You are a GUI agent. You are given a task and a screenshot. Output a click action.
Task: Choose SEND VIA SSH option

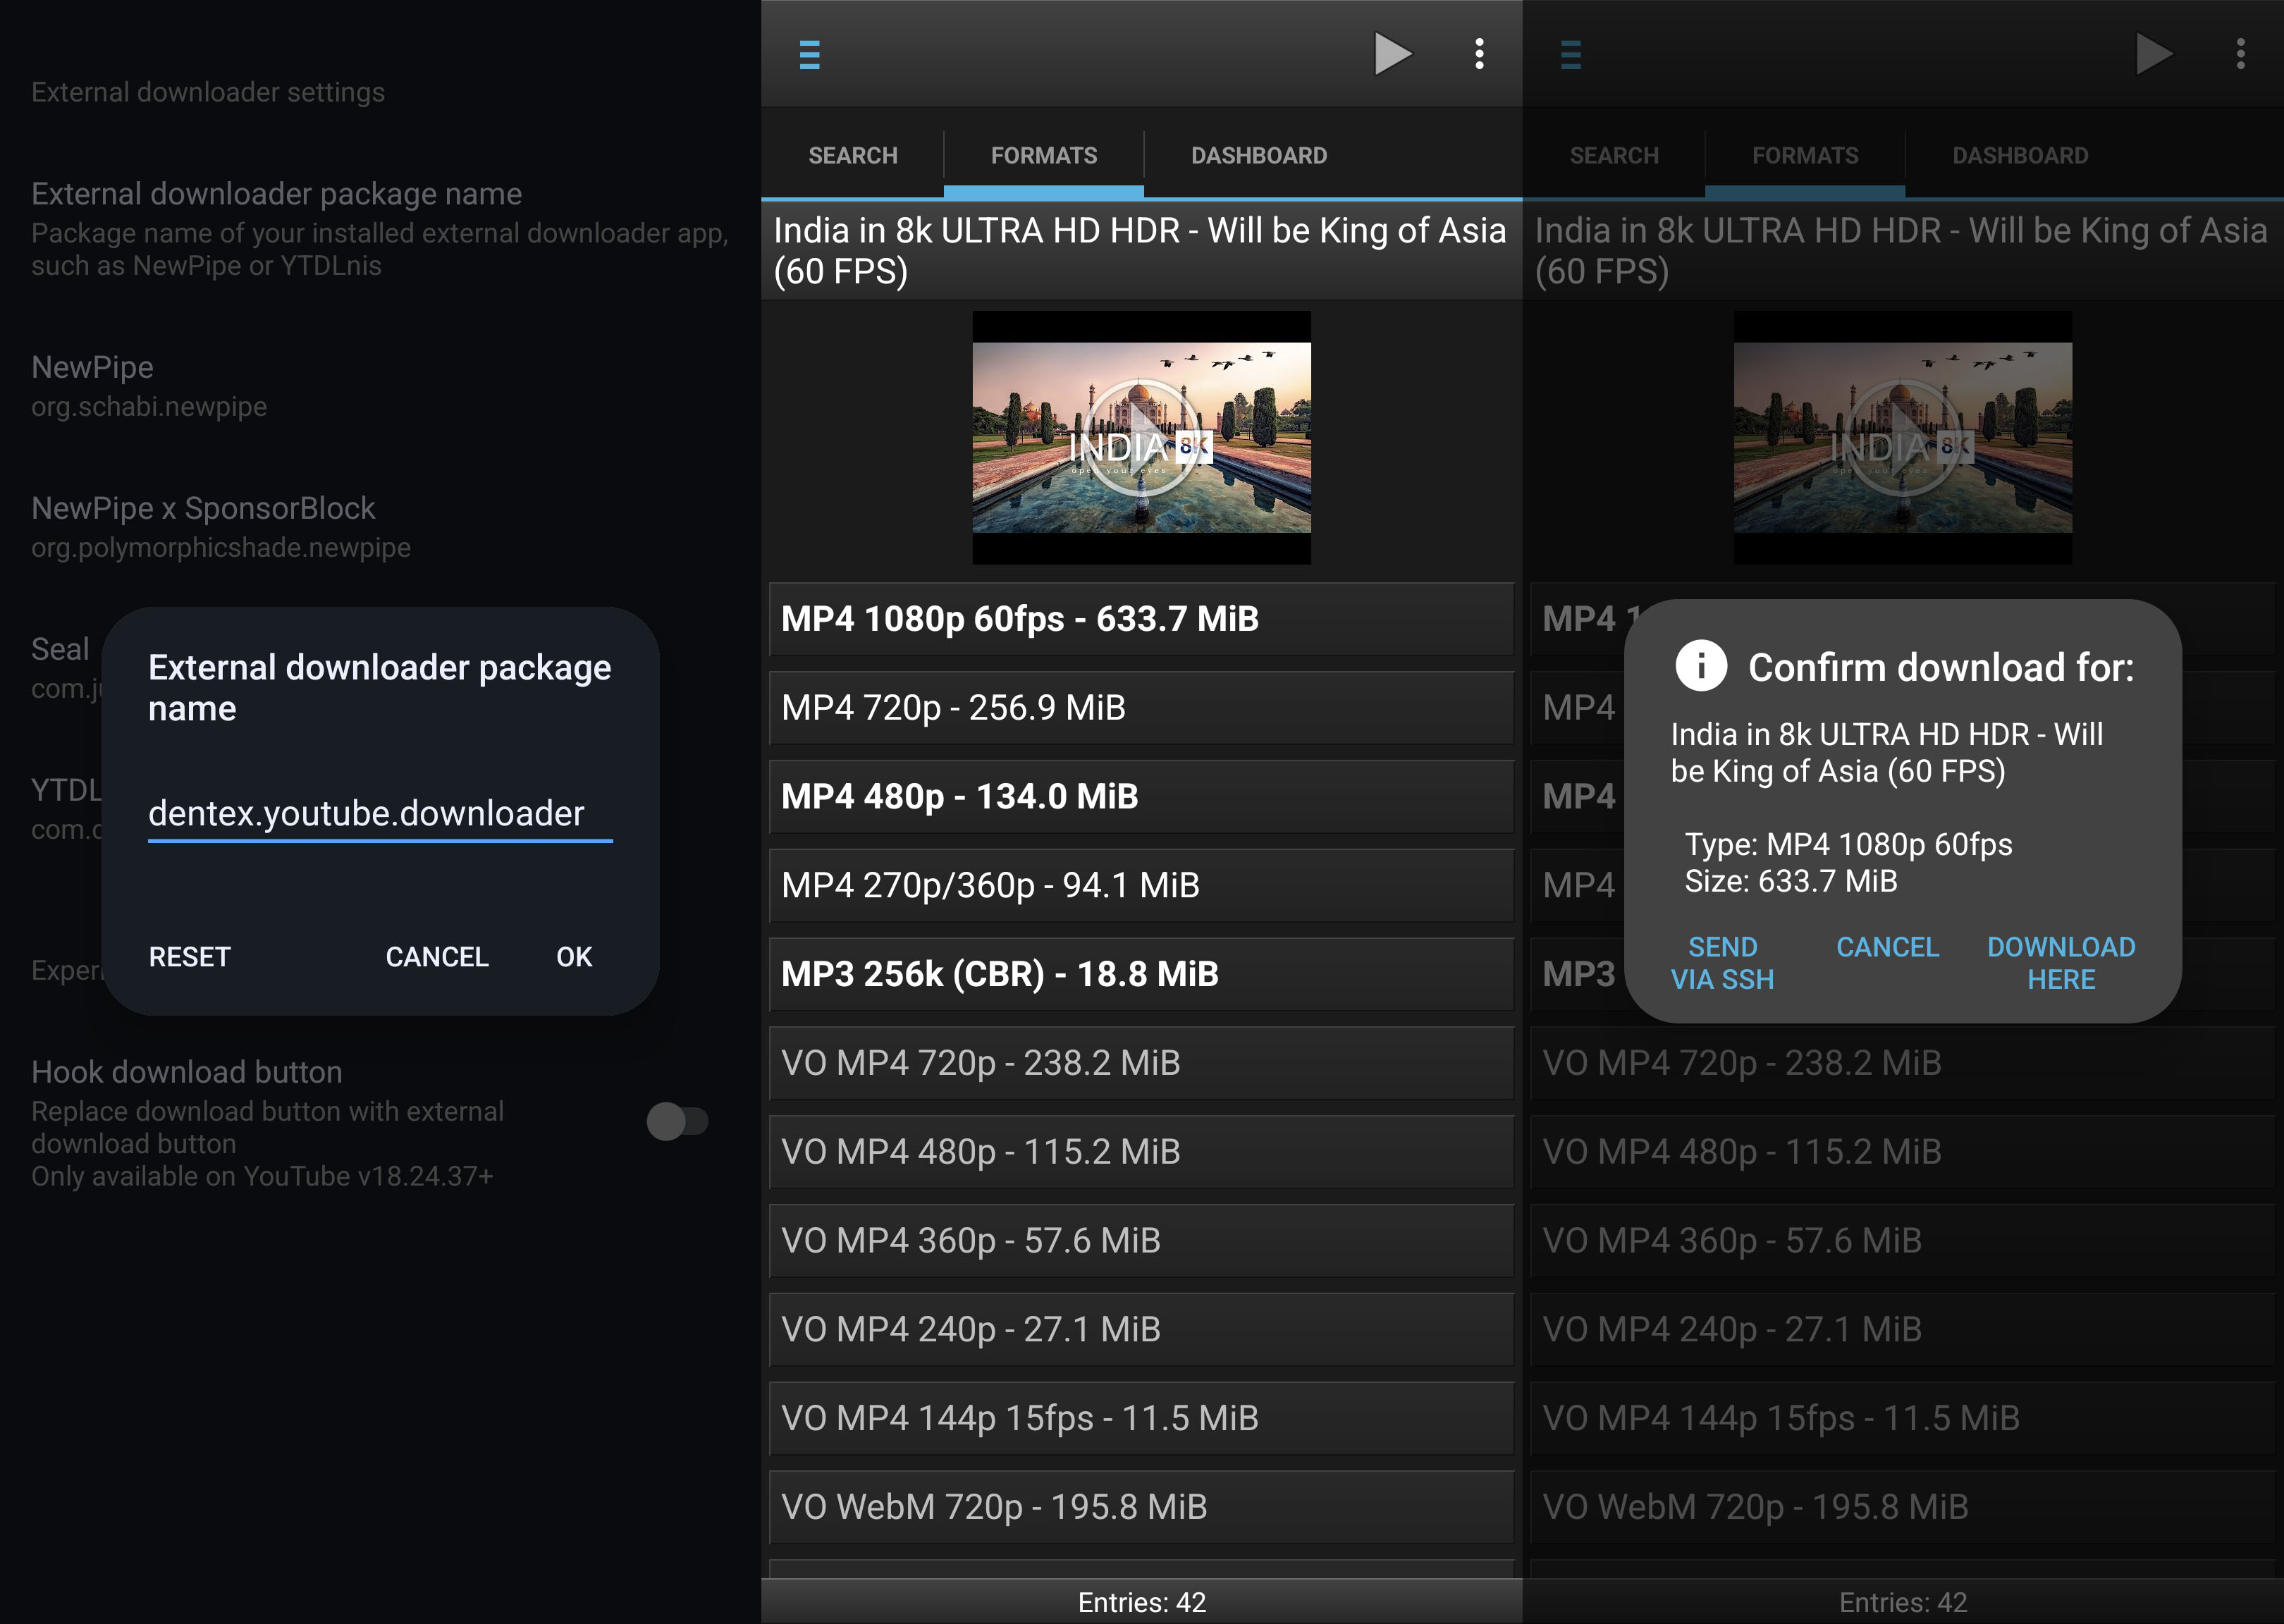coord(1722,963)
